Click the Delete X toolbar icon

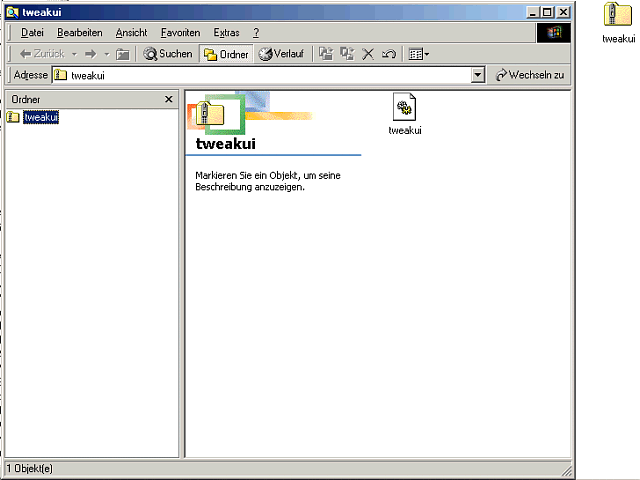pyautogui.click(x=368, y=54)
